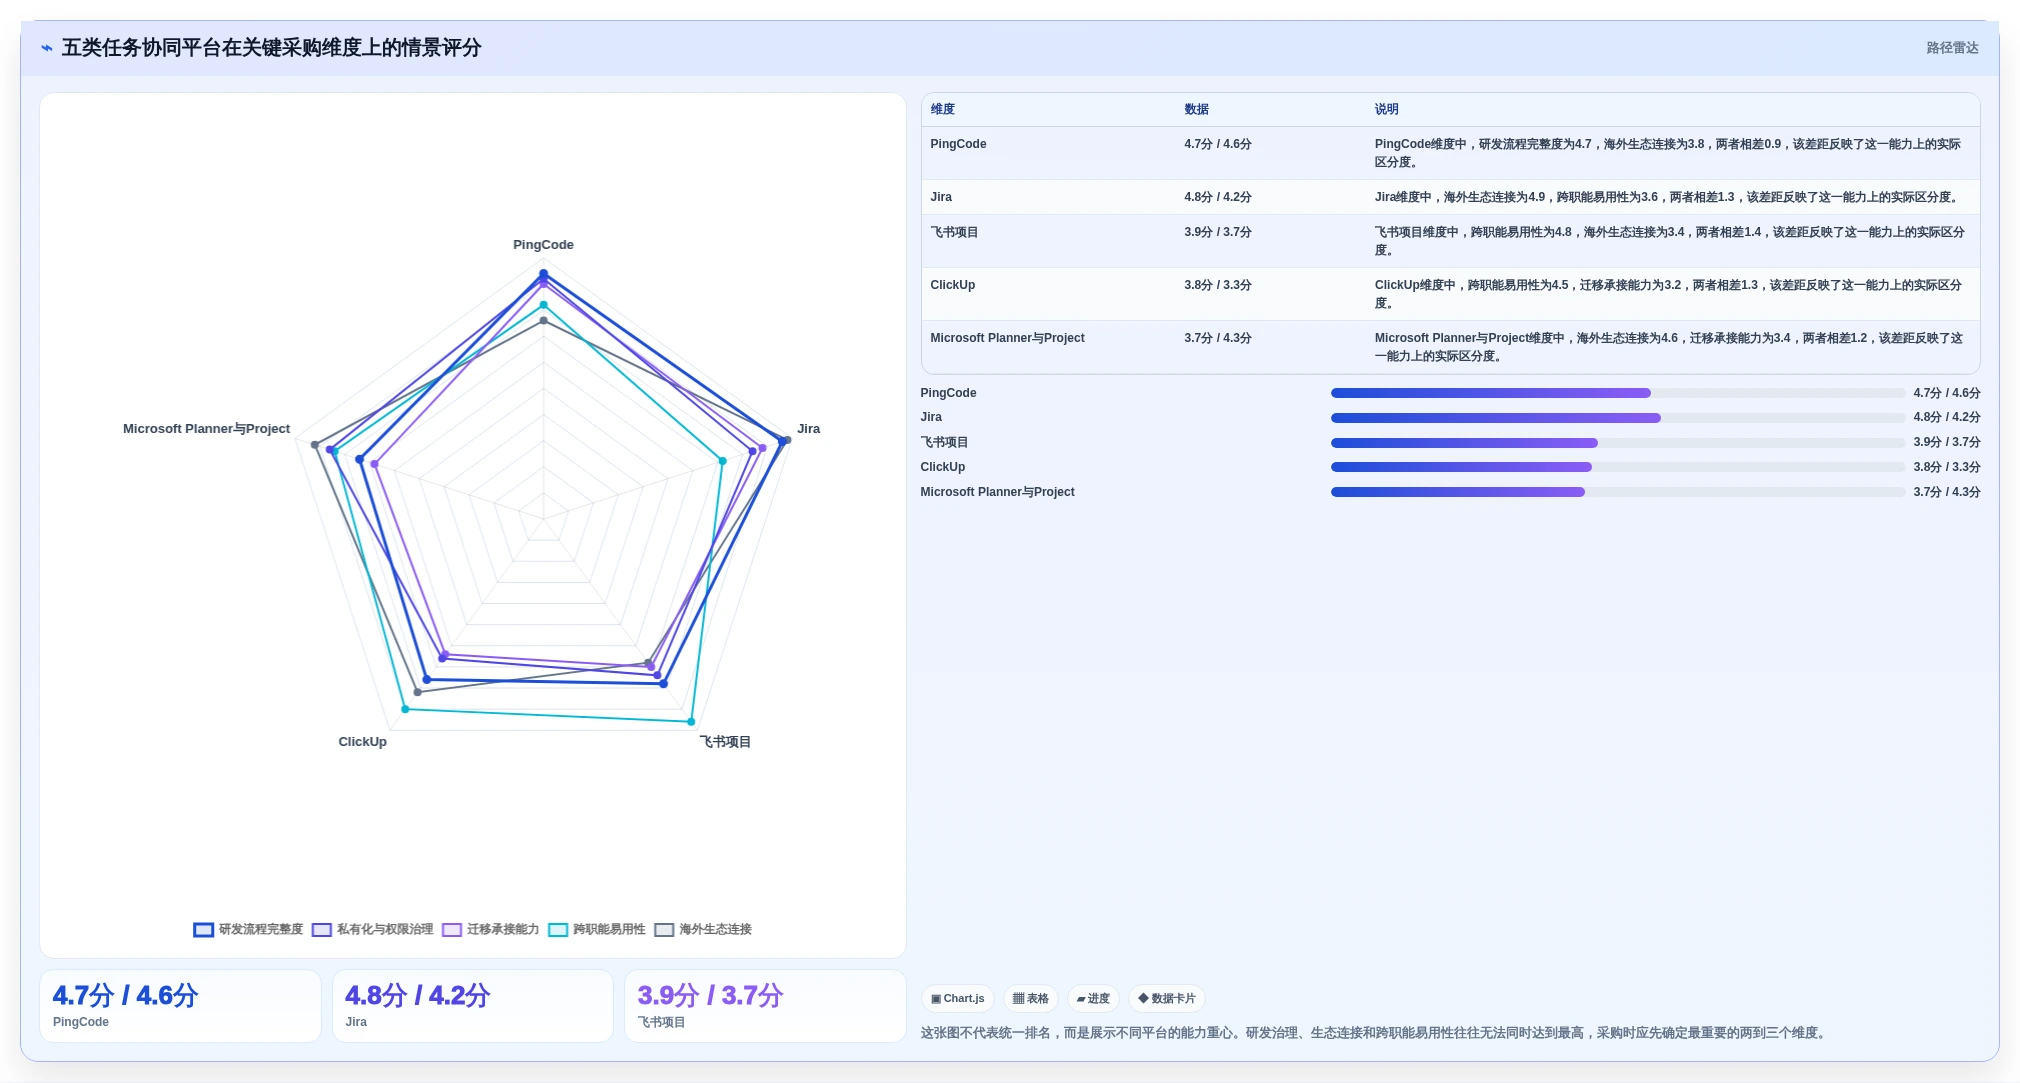Click the 4.8分 / 4.2分 table cell
Screen dimensions: 2020x1083
click(x=1218, y=197)
